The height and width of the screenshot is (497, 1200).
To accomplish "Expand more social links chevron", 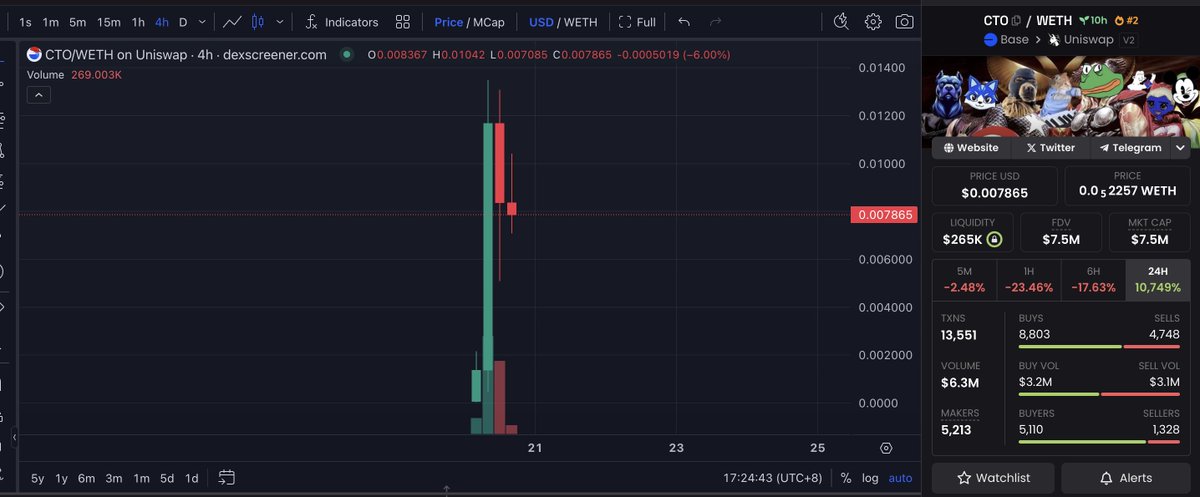I will (x=1180, y=148).
